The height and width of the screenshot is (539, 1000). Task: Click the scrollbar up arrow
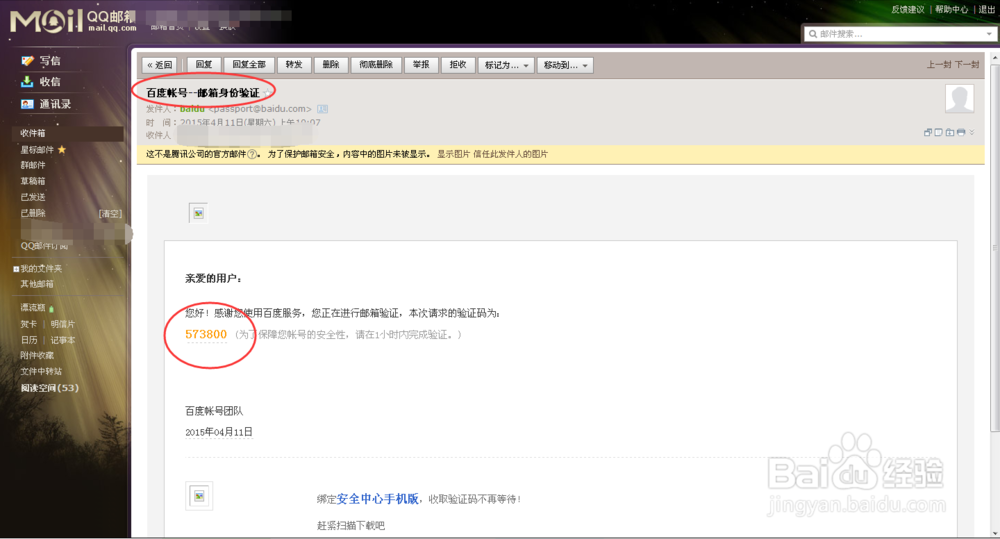coord(995,58)
